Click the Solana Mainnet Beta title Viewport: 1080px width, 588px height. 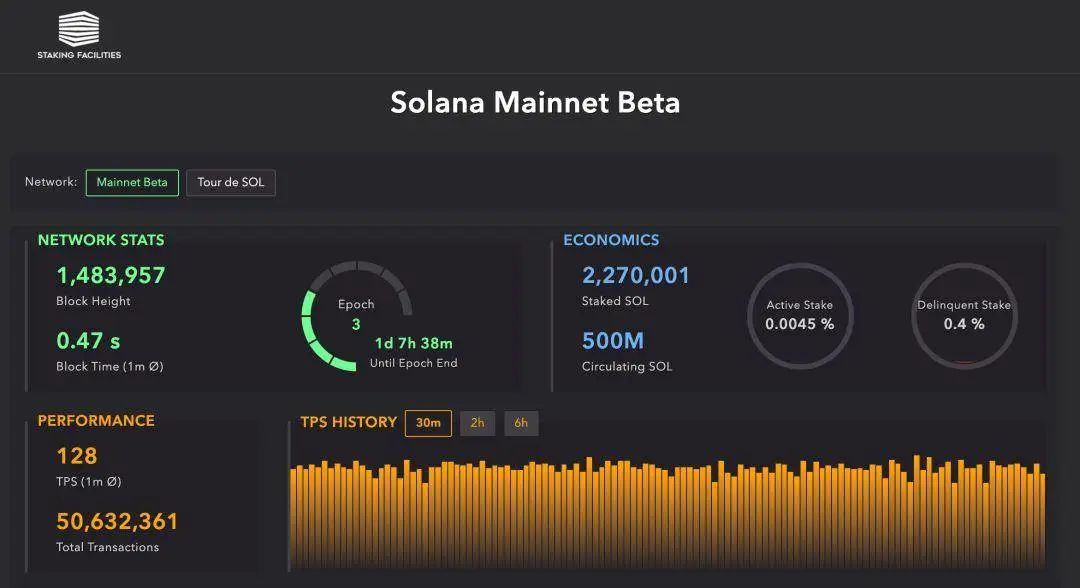click(x=535, y=102)
